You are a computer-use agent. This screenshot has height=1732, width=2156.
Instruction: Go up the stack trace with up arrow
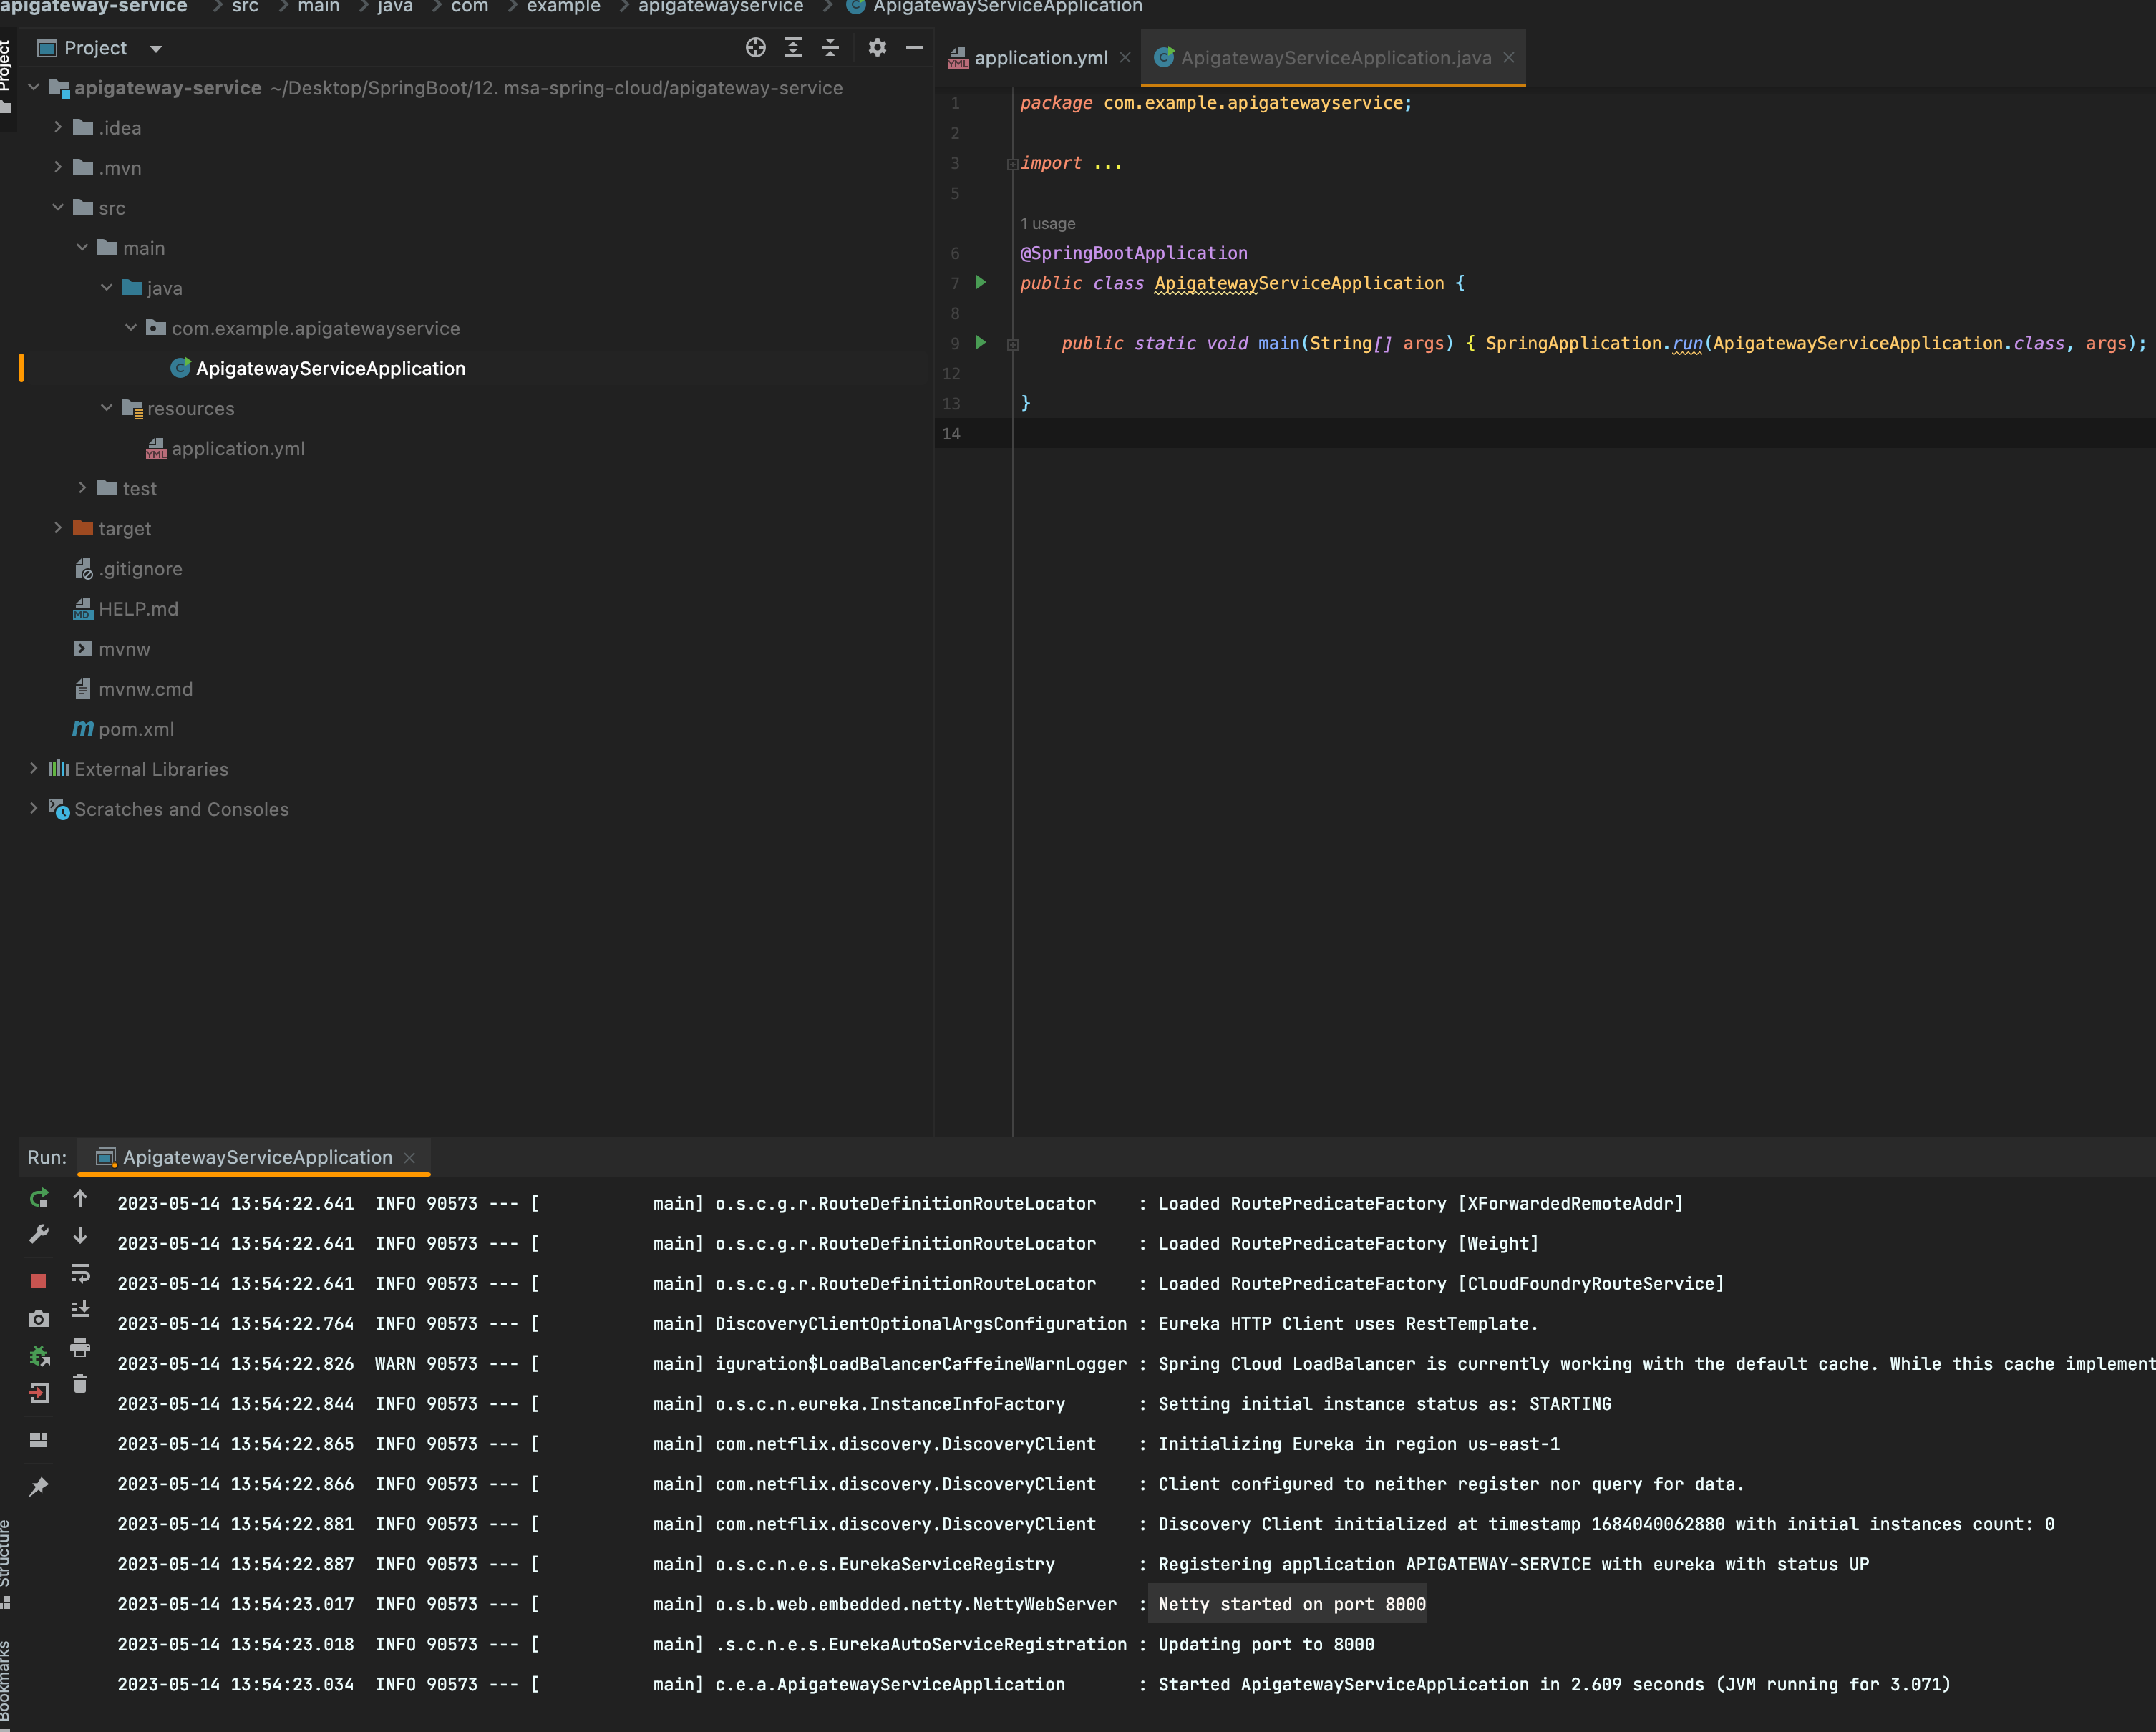pyautogui.click(x=80, y=1198)
